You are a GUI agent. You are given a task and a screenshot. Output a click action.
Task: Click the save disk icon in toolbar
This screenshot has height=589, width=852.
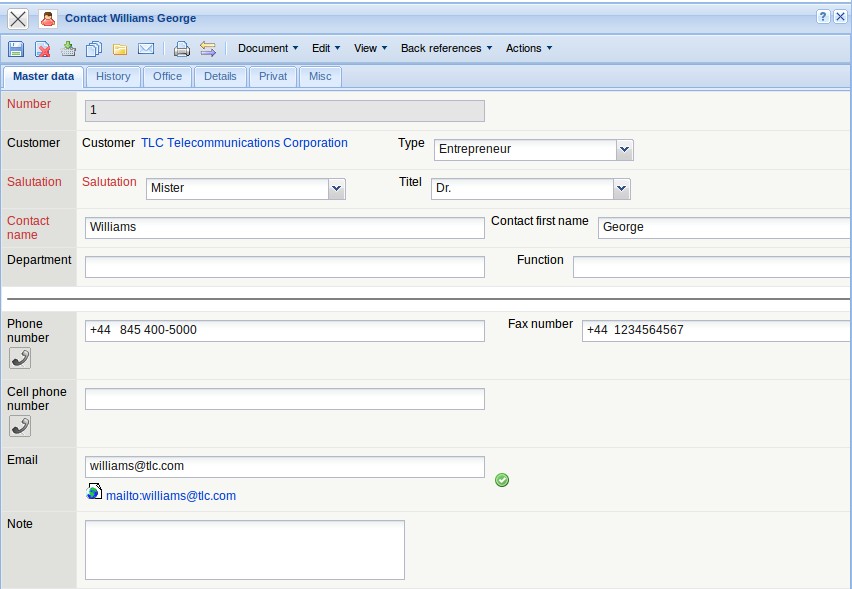pos(16,48)
